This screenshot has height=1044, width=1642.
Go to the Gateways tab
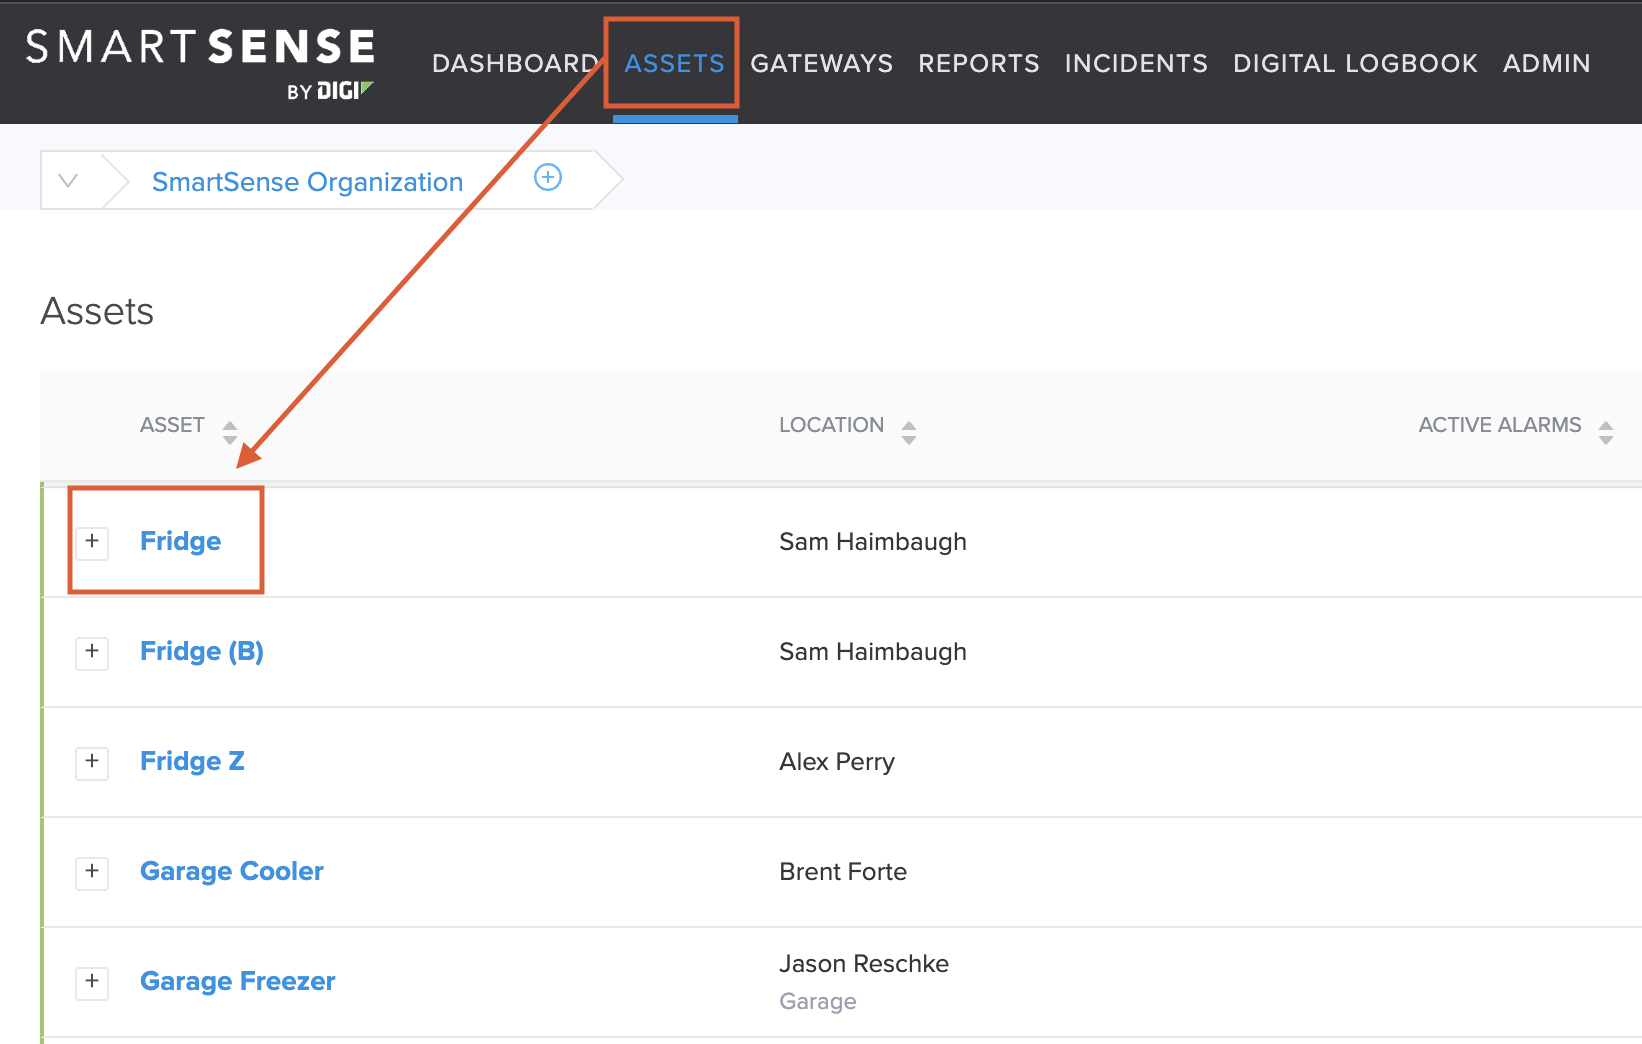[x=821, y=63]
